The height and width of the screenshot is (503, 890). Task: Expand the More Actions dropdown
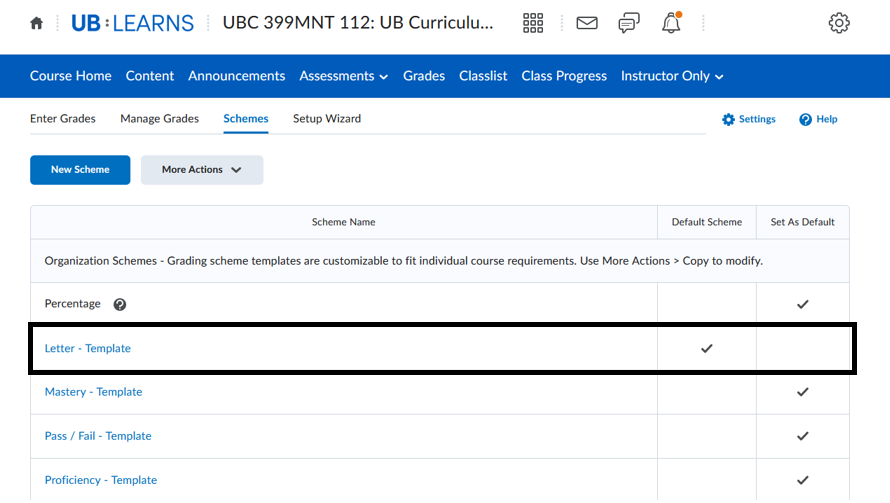pyautogui.click(x=202, y=170)
